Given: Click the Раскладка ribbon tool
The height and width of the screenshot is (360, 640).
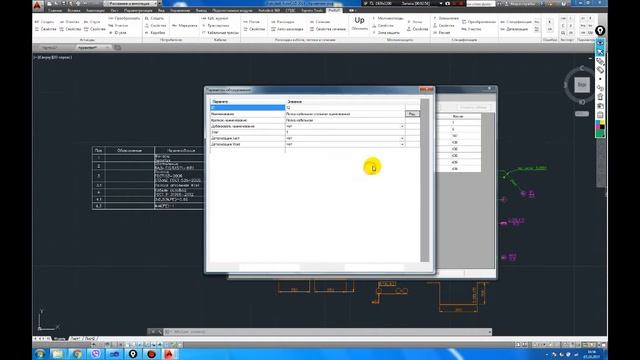Looking at the screenshot, I should (282, 22).
